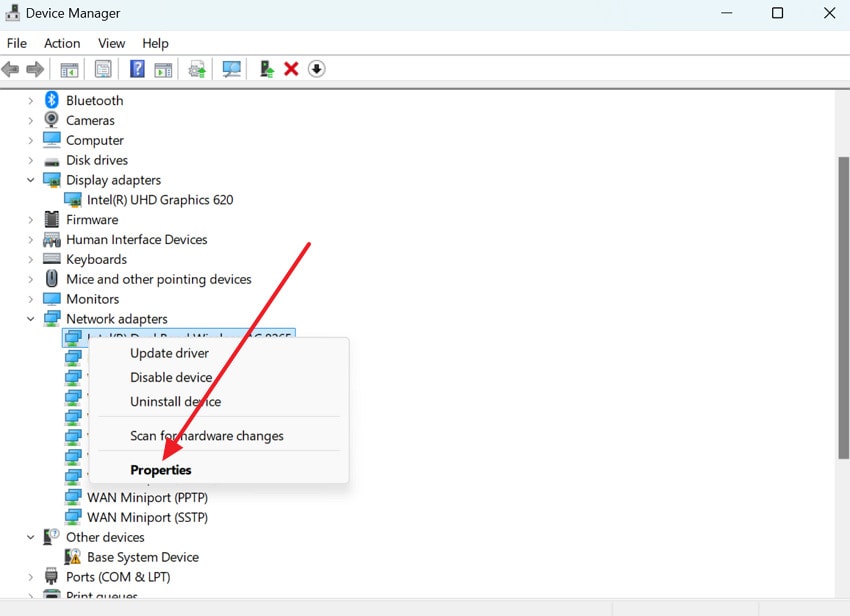
Task: Click the Forward navigation arrow
Action: [x=37, y=68]
